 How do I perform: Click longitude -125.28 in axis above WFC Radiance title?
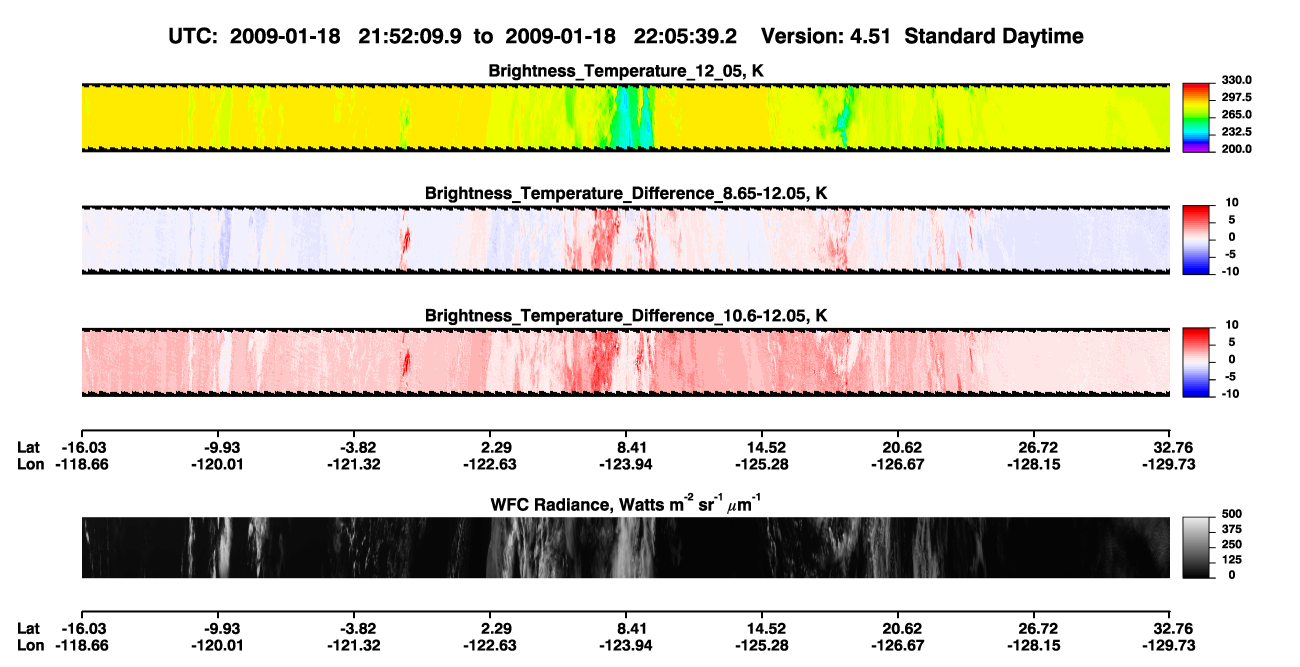tap(761, 464)
